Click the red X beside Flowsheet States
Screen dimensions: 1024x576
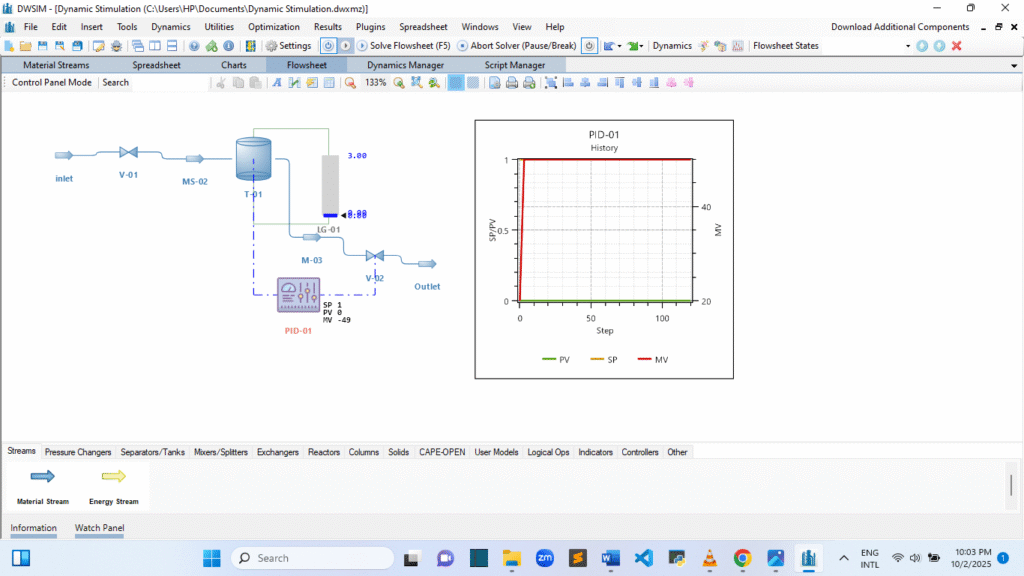pos(956,46)
